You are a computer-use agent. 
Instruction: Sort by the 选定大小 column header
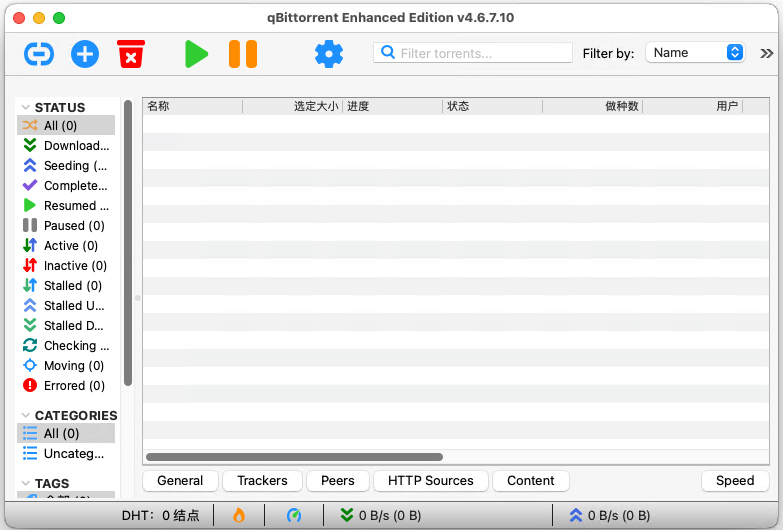(293, 106)
